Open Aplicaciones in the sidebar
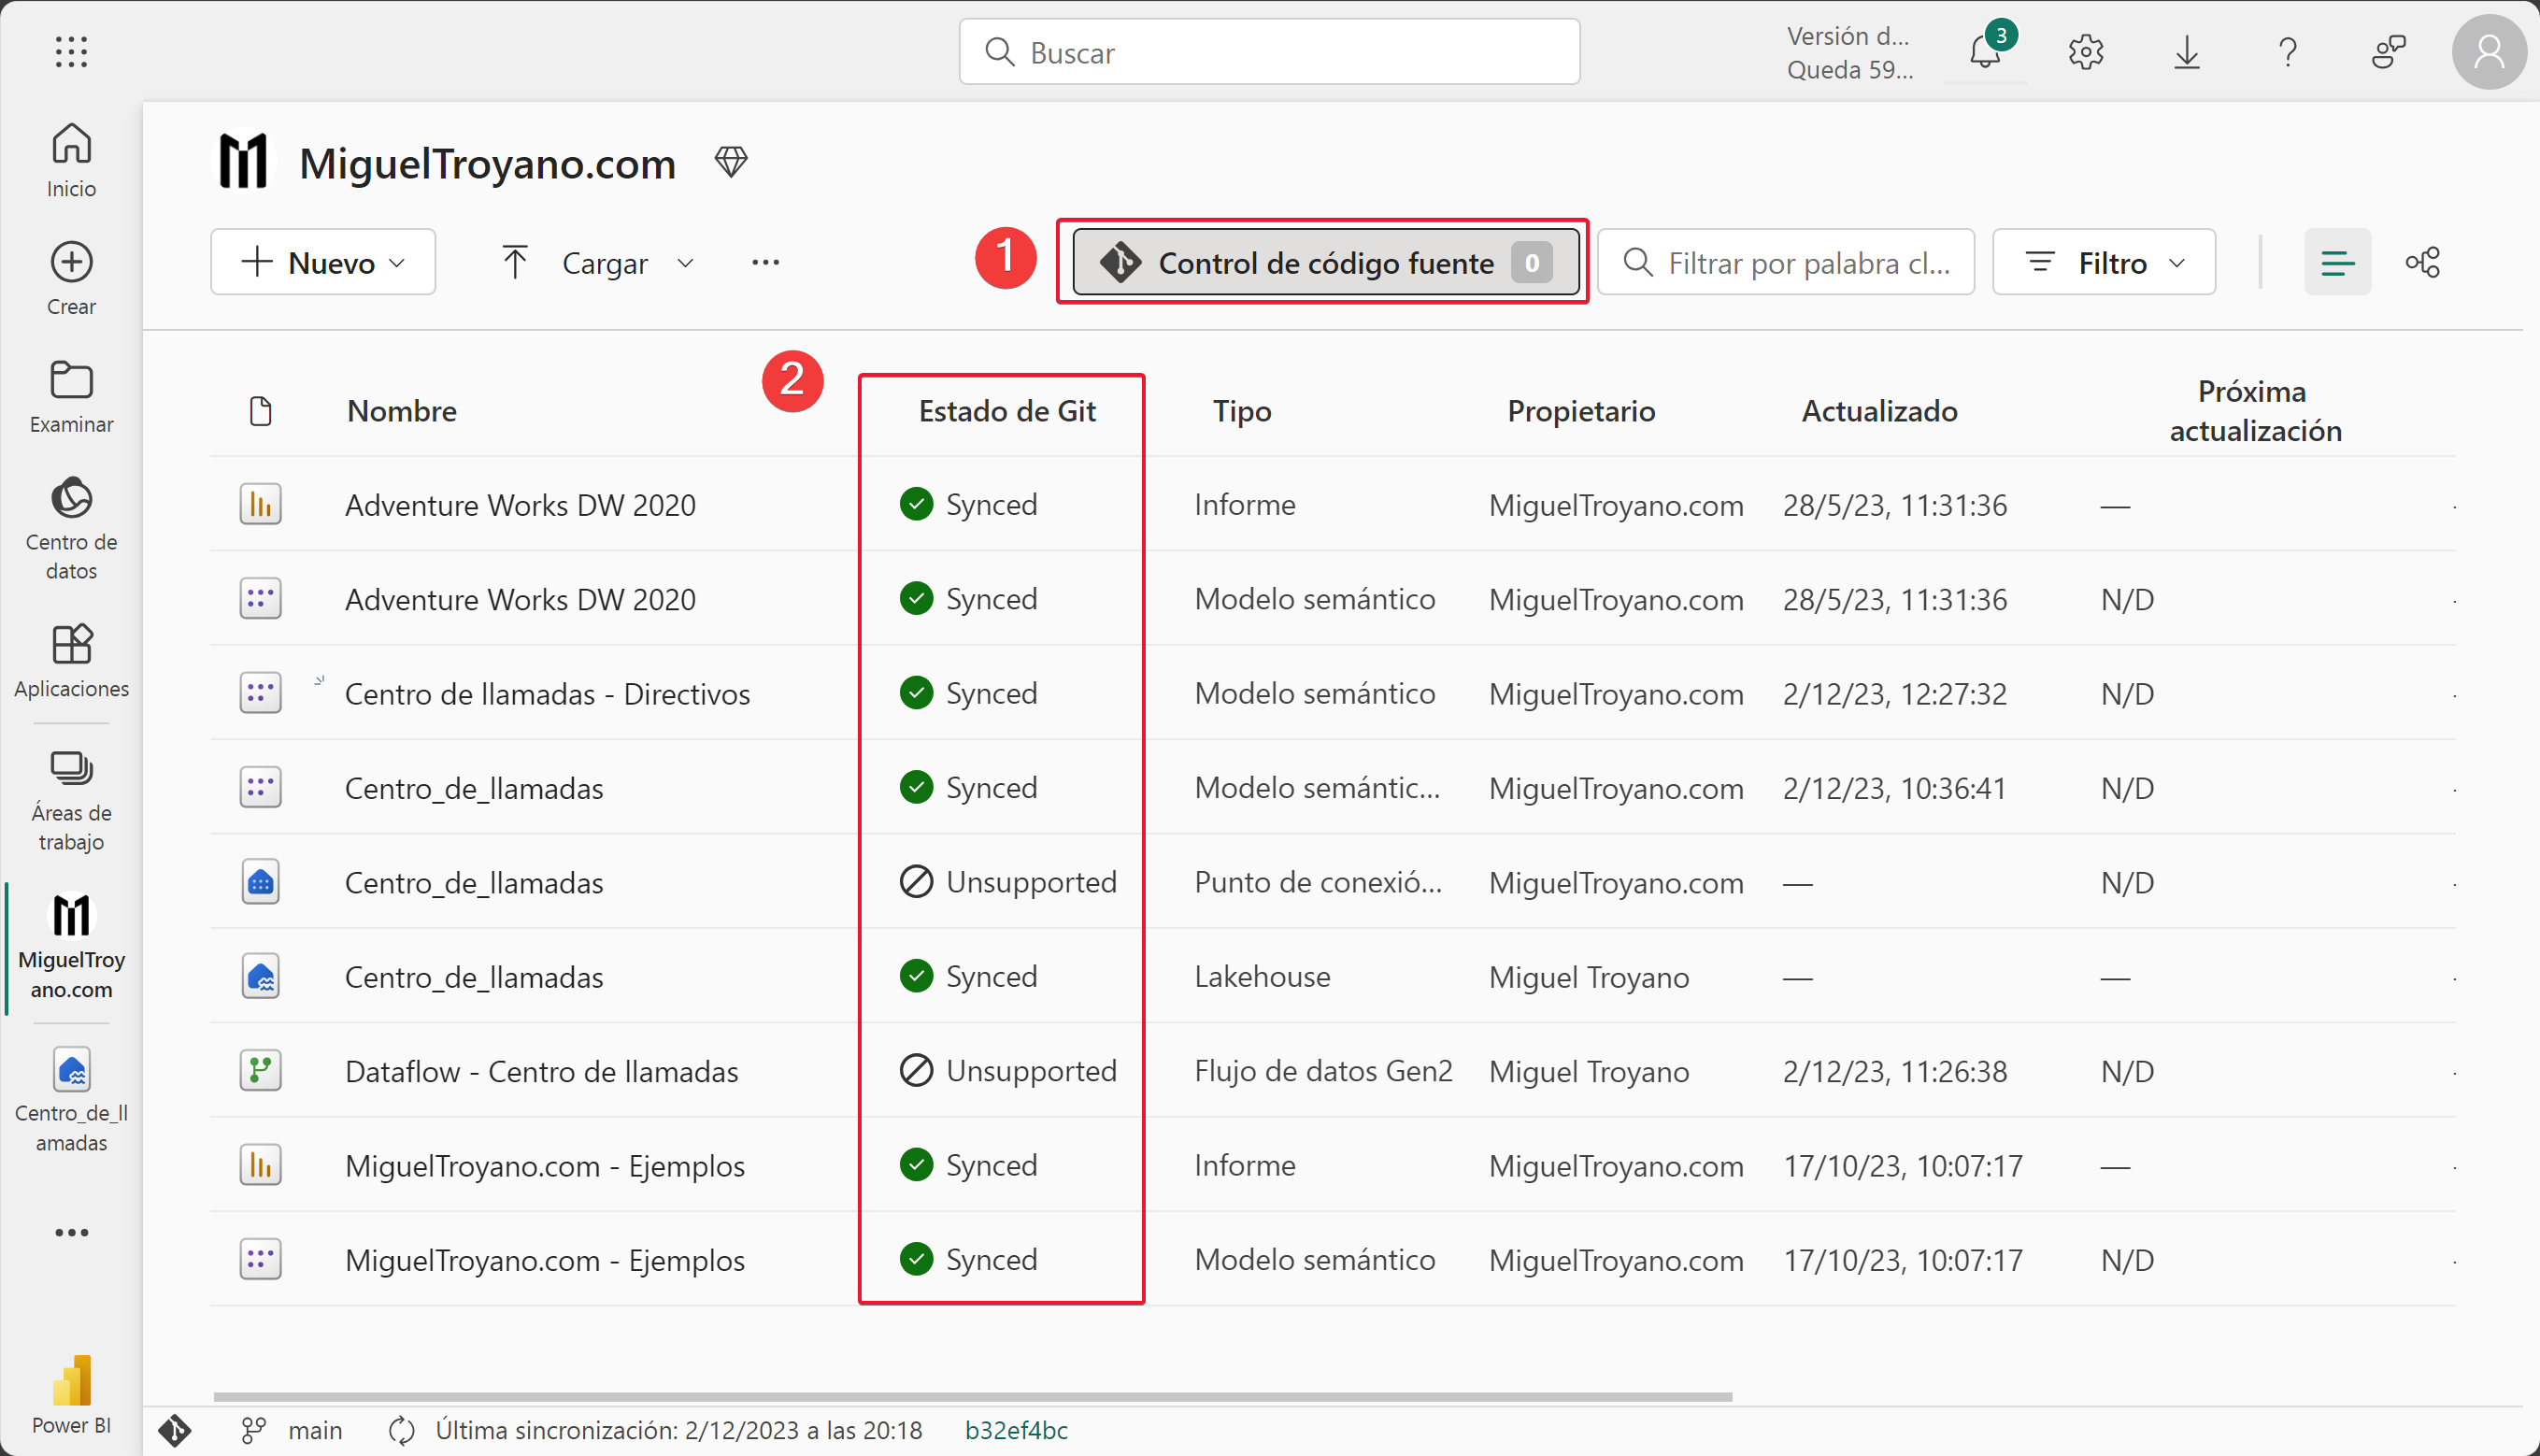Screen dimensions: 2540x1456 pyautogui.click(x=71, y=661)
